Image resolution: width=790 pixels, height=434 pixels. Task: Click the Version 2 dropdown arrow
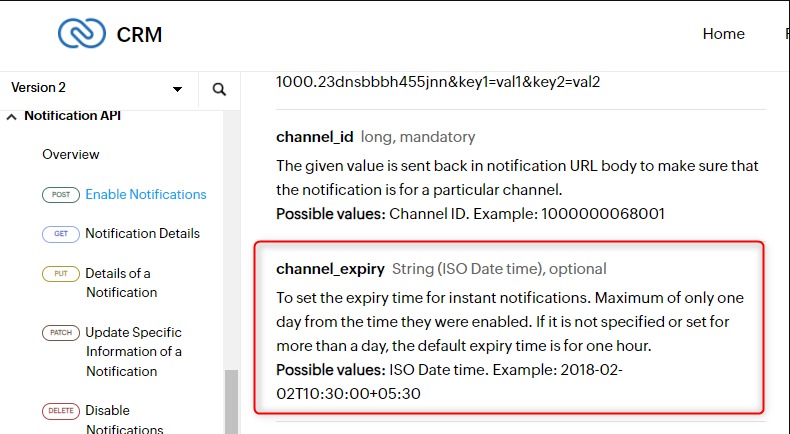(177, 89)
